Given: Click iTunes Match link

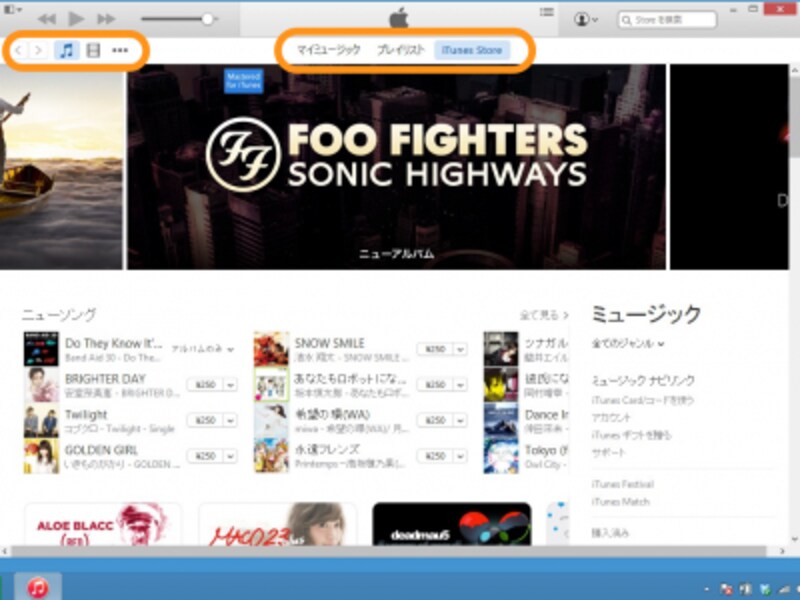Looking at the screenshot, I should point(620,502).
